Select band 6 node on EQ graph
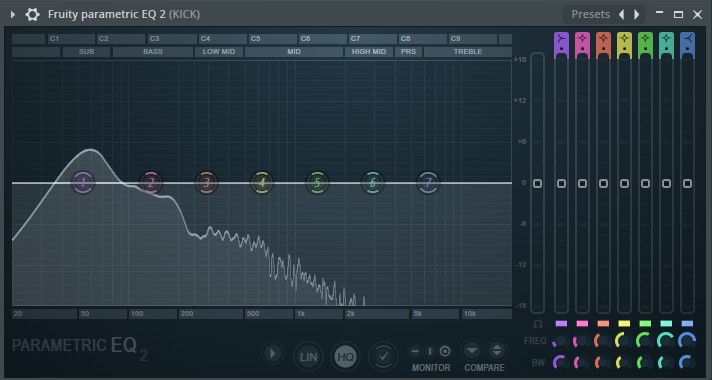The height and width of the screenshot is (380, 712). coord(372,183)
